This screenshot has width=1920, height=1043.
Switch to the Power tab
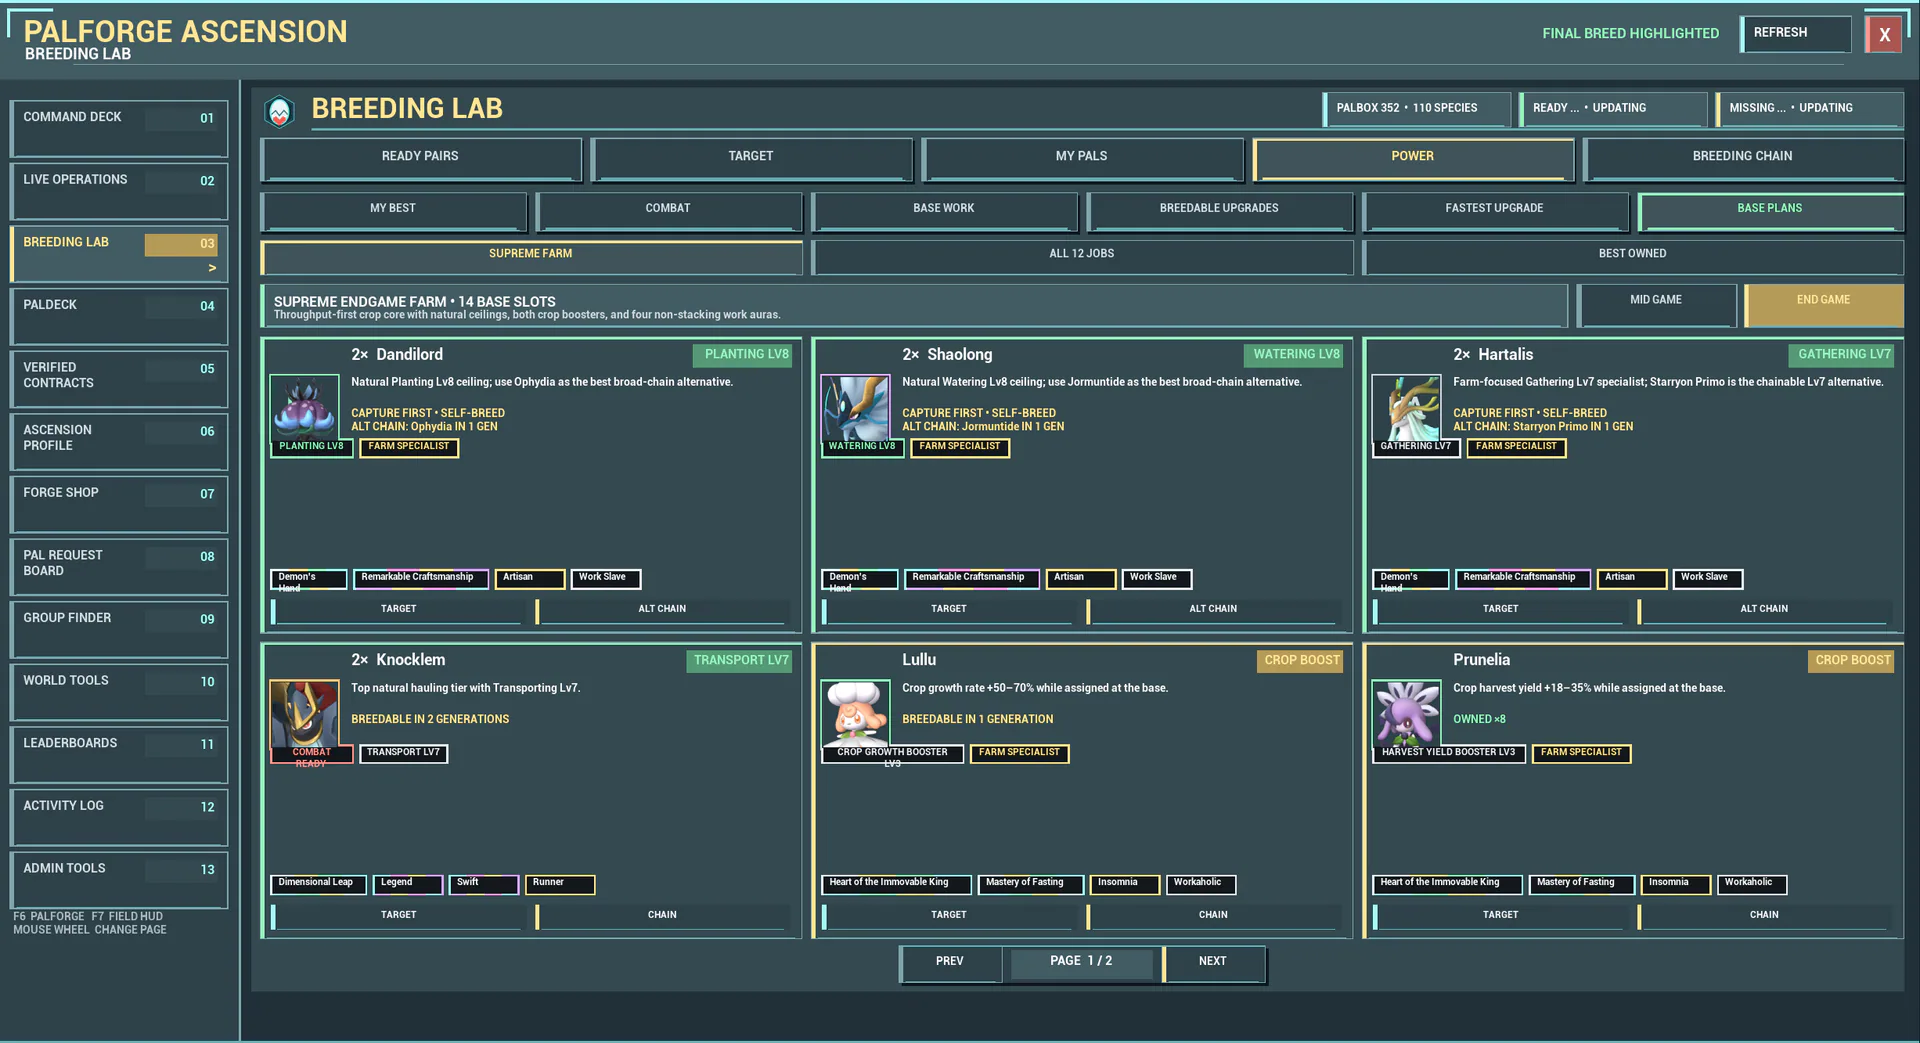pos(1413,159)
